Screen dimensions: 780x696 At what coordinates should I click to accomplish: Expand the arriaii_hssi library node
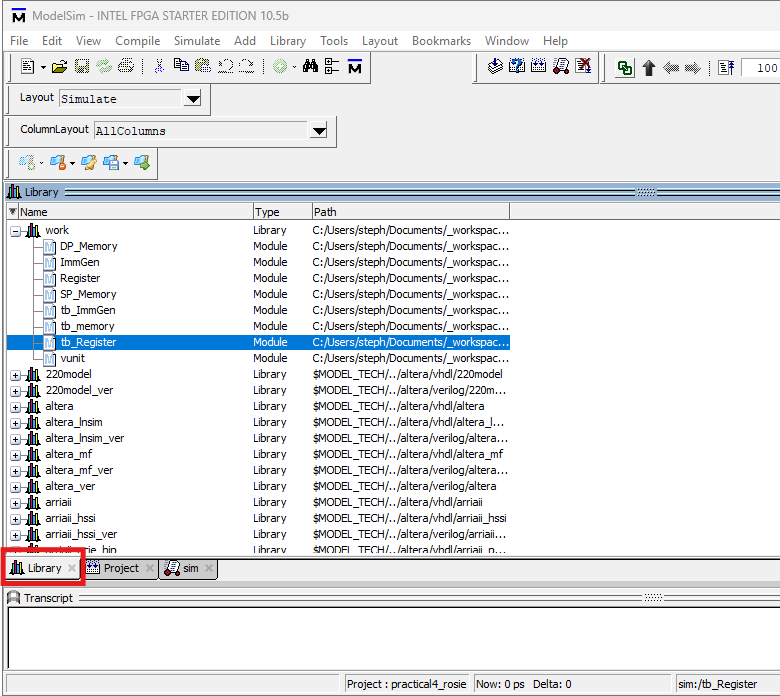15,519
